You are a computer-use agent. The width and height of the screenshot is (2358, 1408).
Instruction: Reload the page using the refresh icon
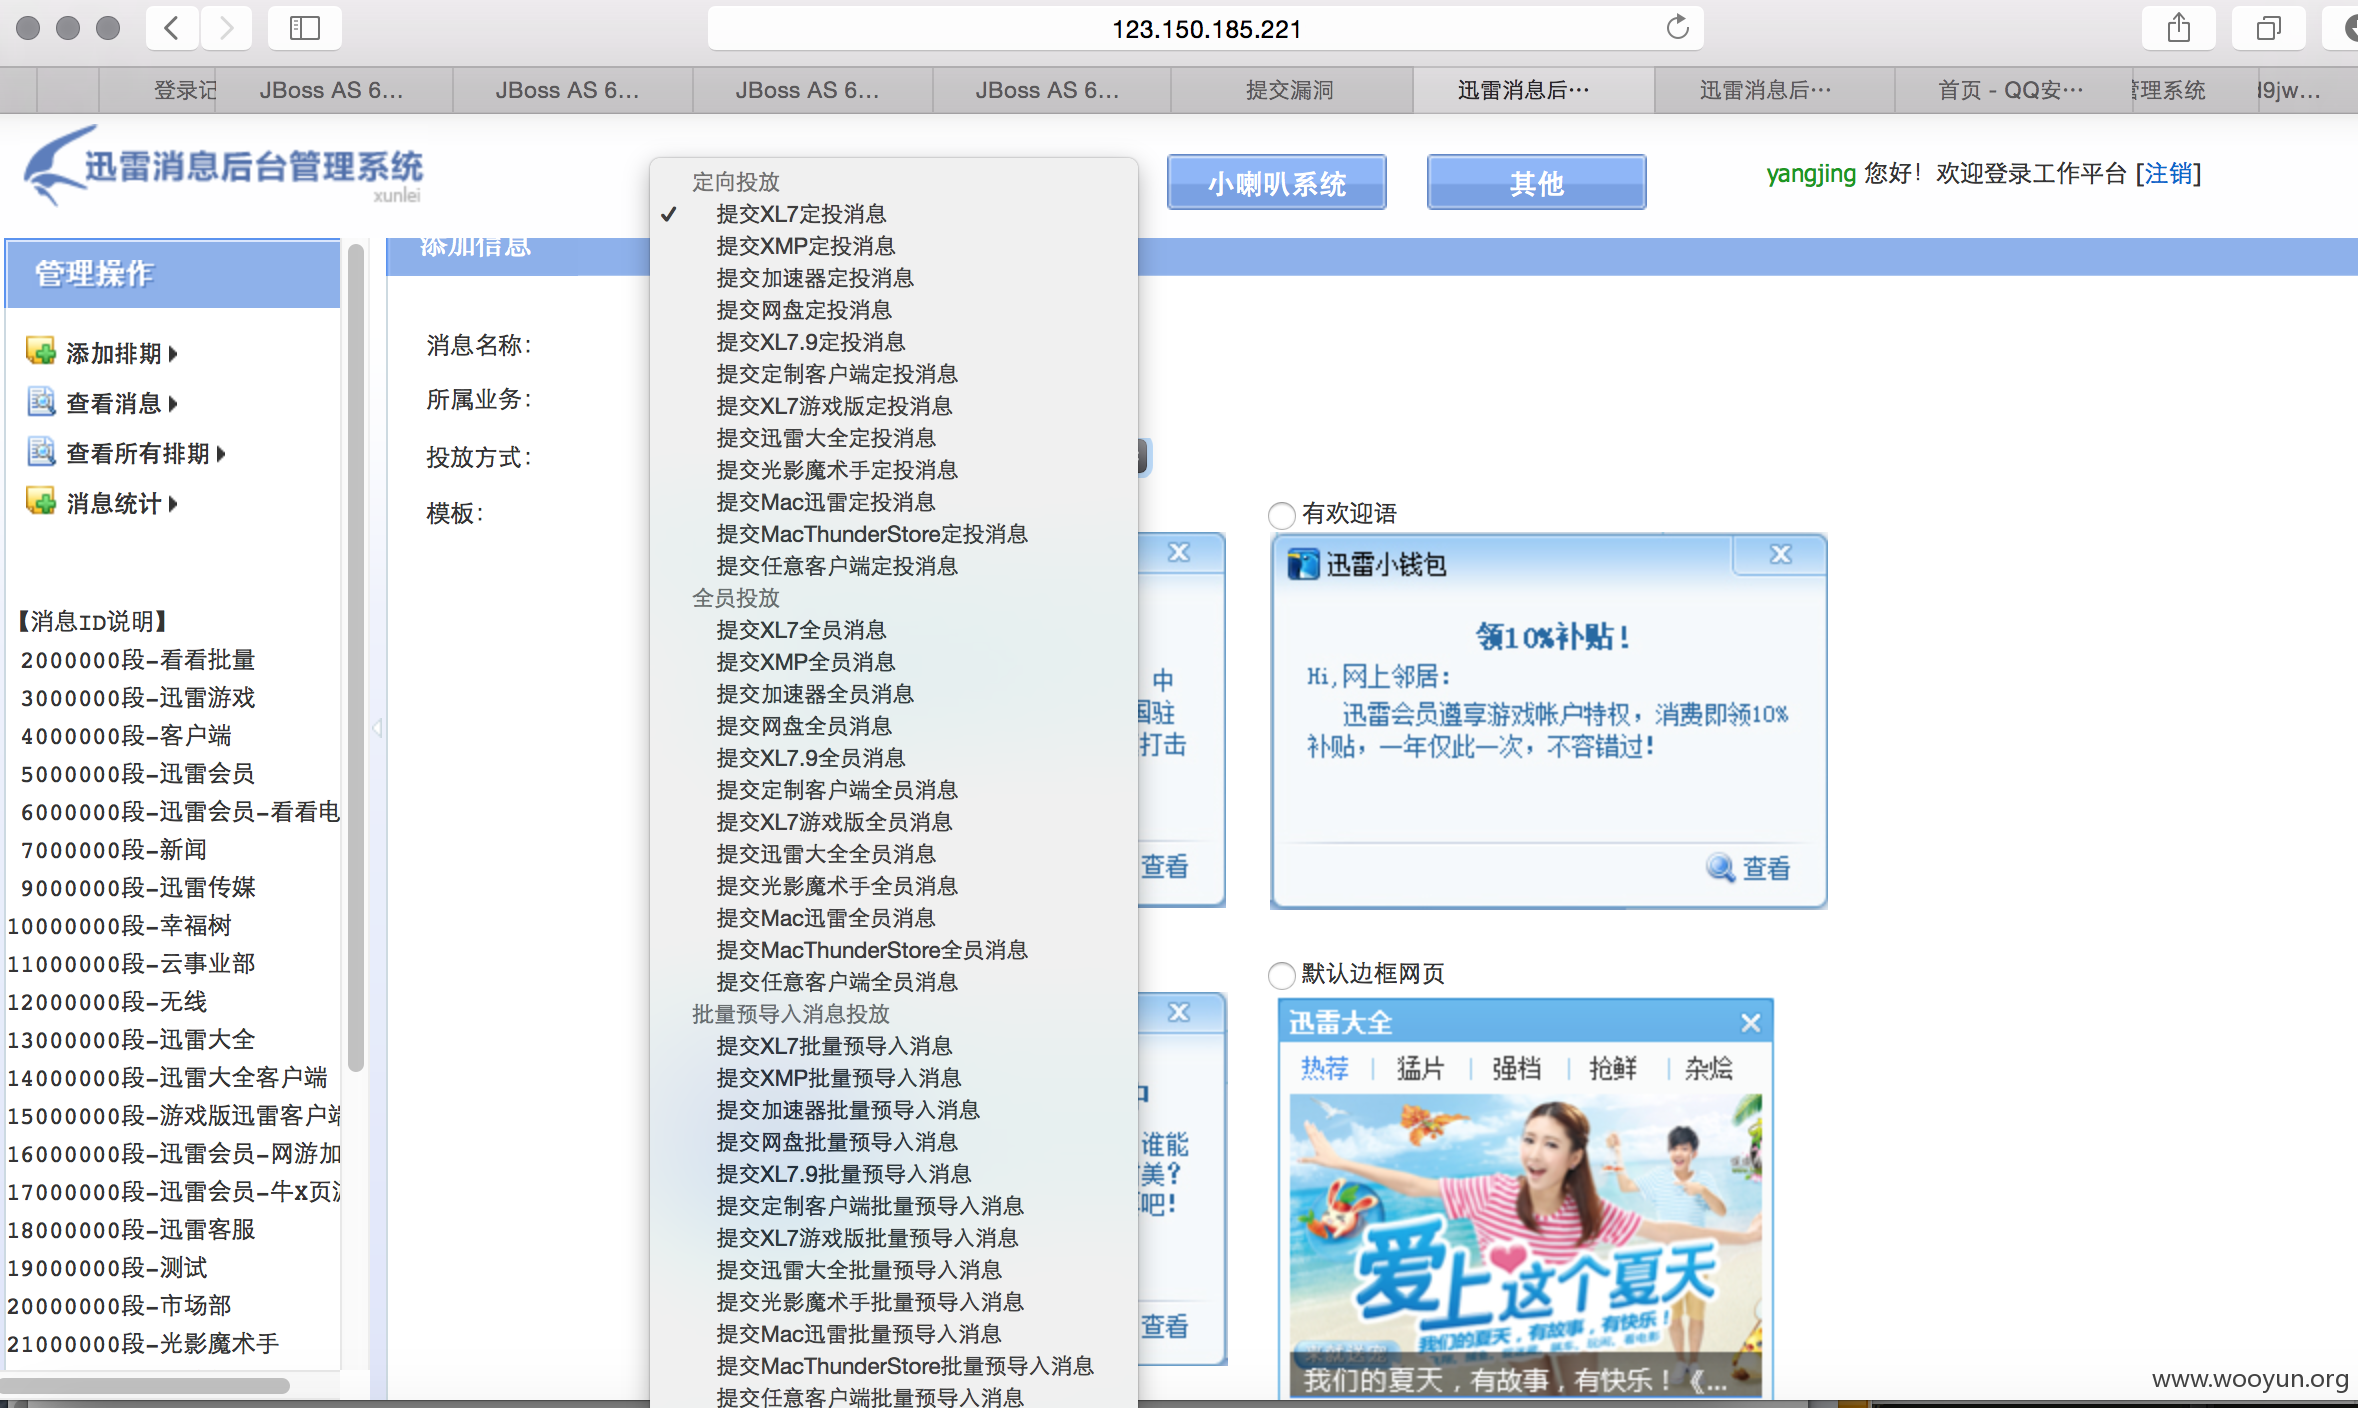pyautogui.click(x=1677, y=28)
